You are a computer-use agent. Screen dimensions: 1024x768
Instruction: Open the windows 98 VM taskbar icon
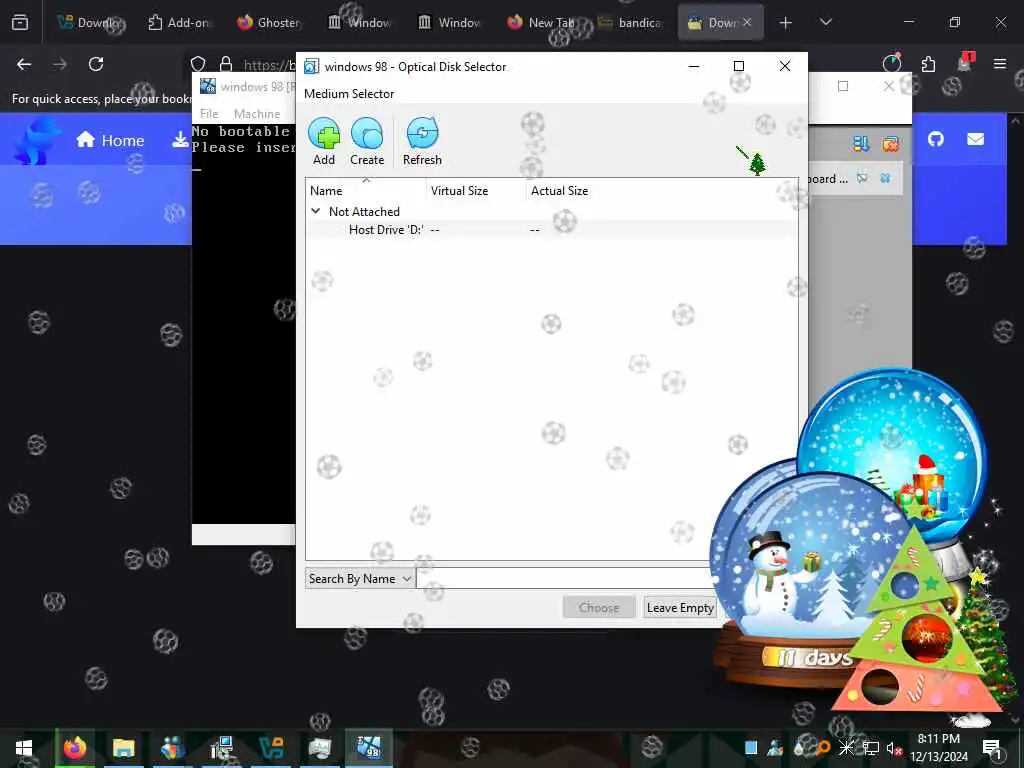tap(369, 748)
